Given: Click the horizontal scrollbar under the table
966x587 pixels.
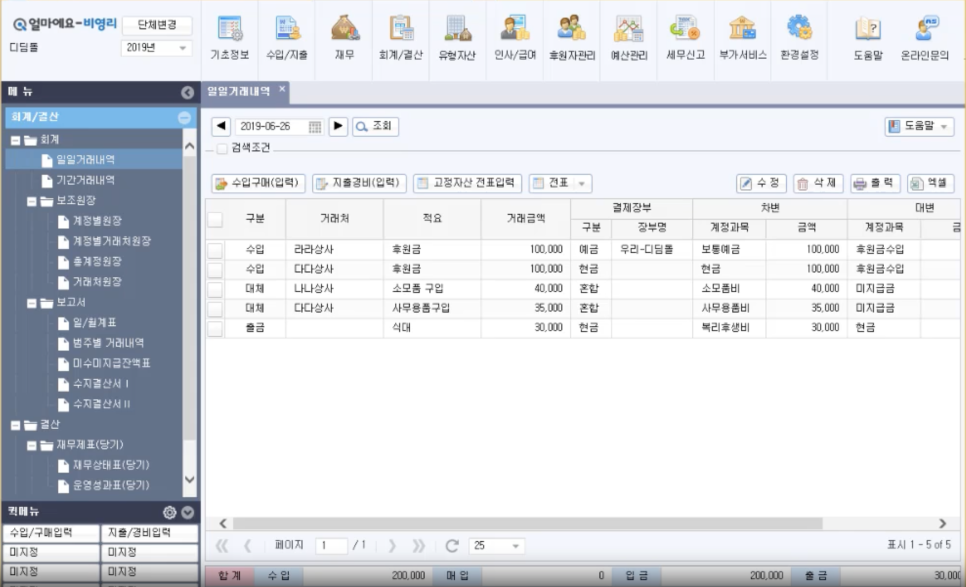Looking at the screenshot, I should pyautogui.click(x=527, y=524).
